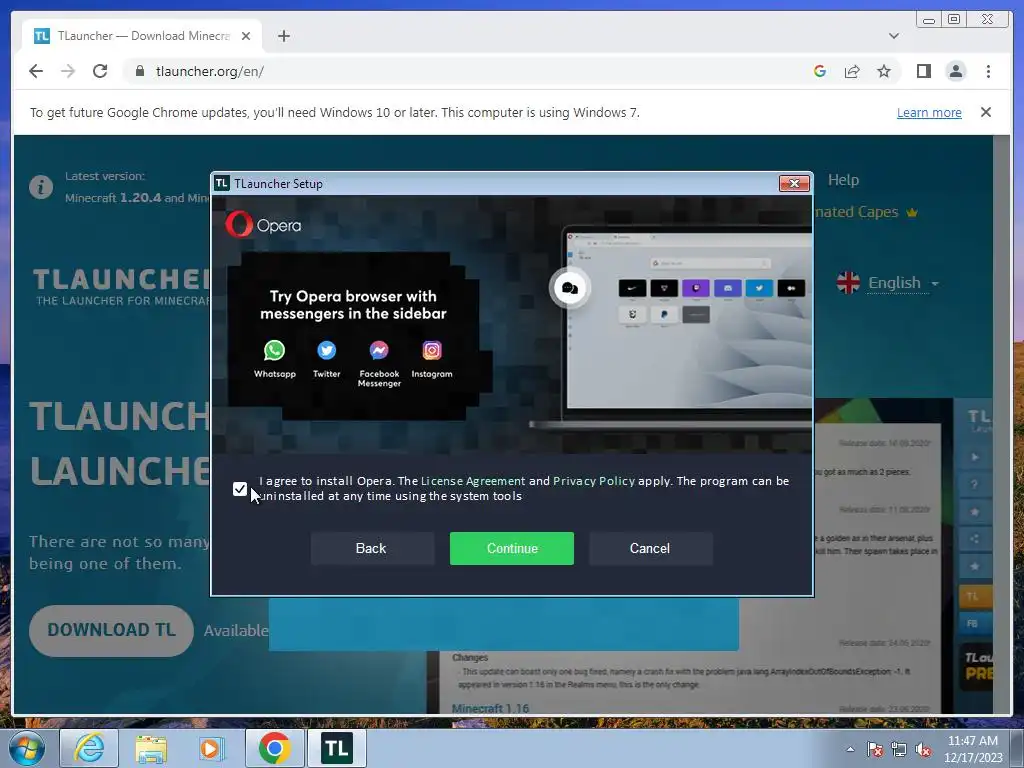Click the DOWNLOAD TL button
This screenshot has width=1024, height=768.
point(111,630)
